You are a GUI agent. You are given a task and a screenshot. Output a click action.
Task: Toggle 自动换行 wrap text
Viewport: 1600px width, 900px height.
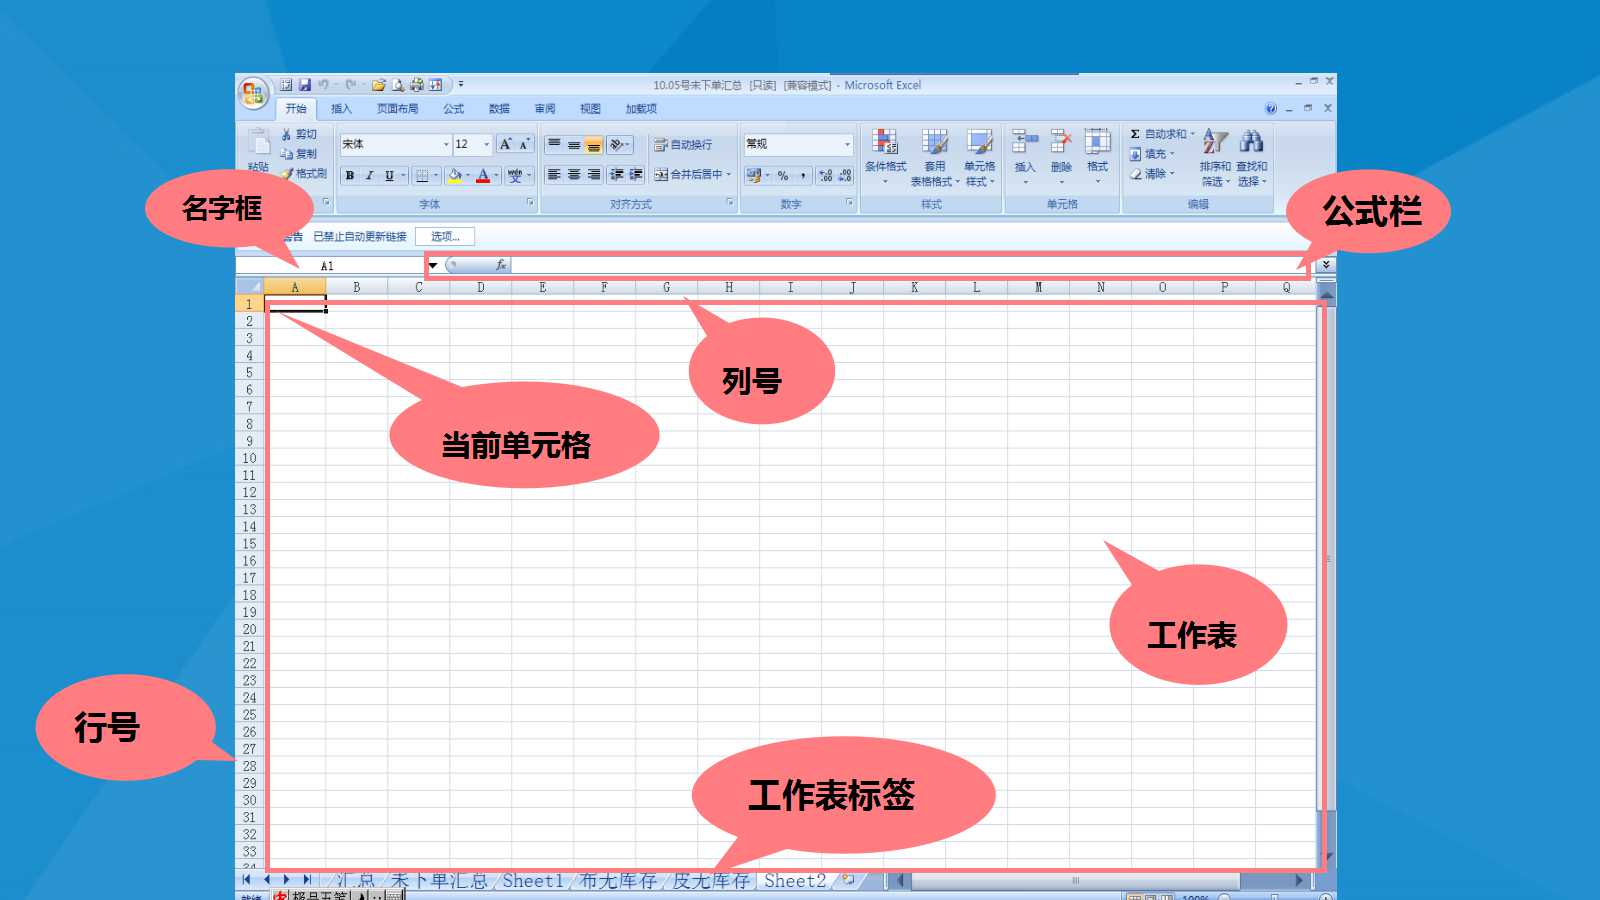(x=680, y=143)
